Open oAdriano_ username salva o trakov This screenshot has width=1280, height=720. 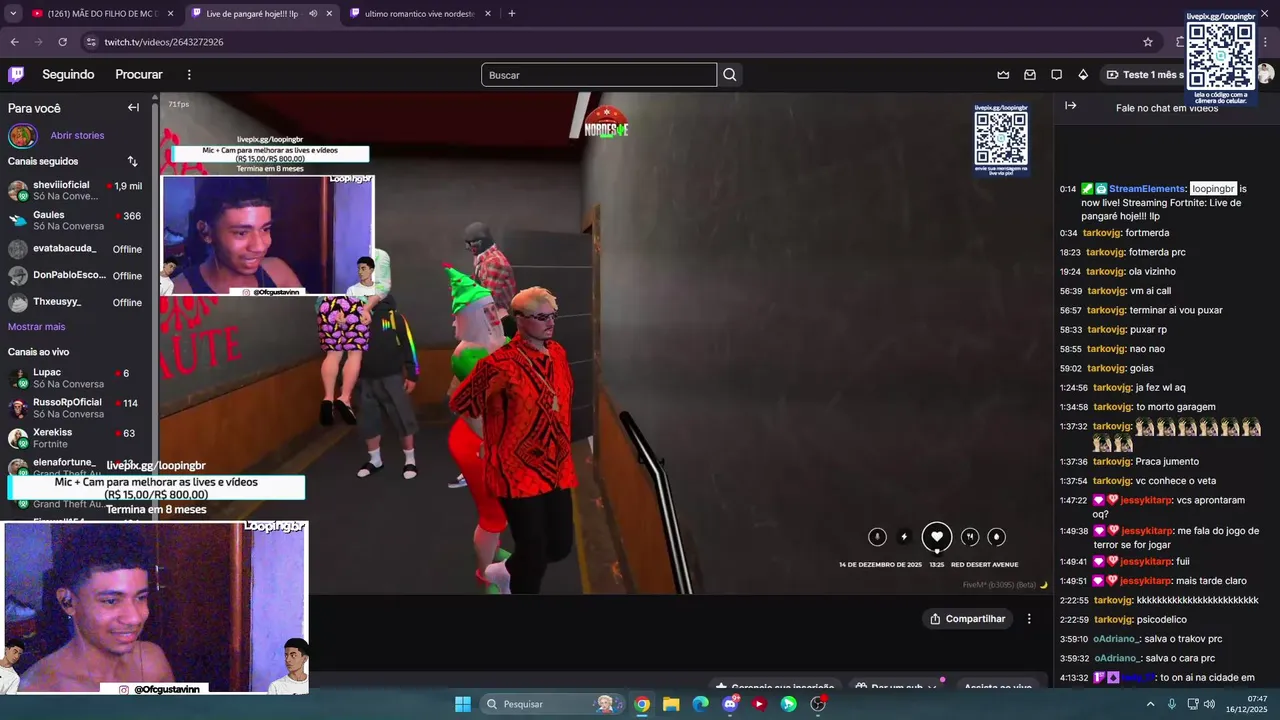point(1116,638)
